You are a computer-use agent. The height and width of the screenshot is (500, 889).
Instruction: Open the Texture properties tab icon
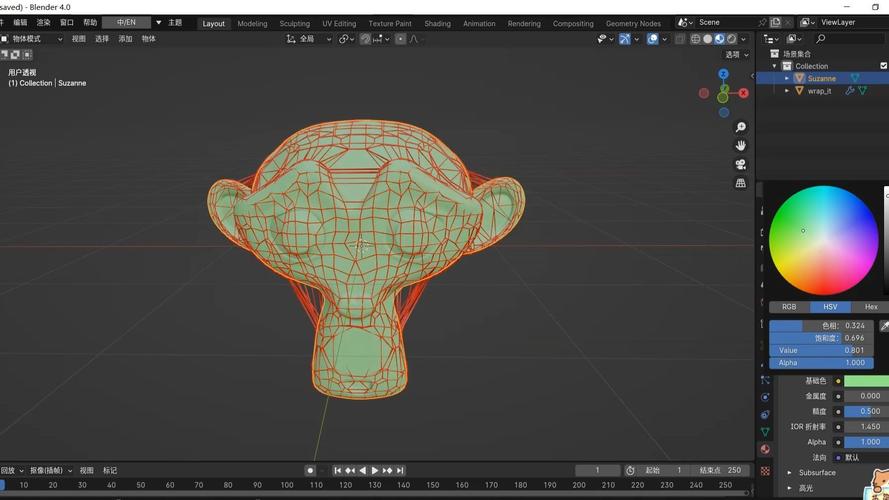[x=765, y=471]
